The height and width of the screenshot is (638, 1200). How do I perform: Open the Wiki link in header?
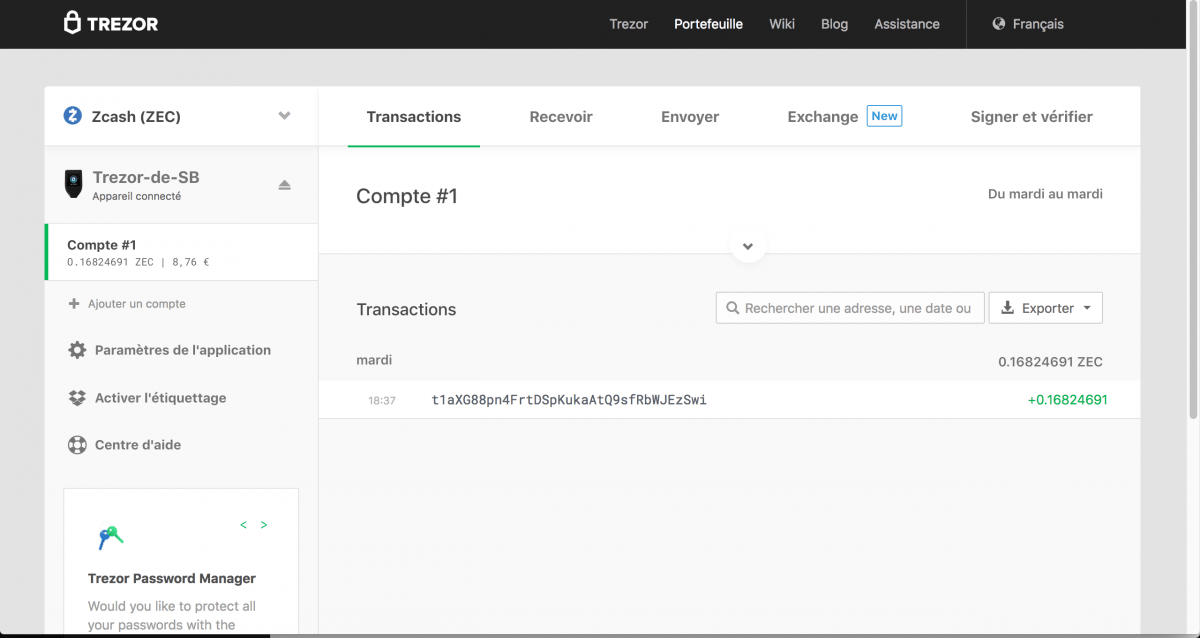pos(782,24)
